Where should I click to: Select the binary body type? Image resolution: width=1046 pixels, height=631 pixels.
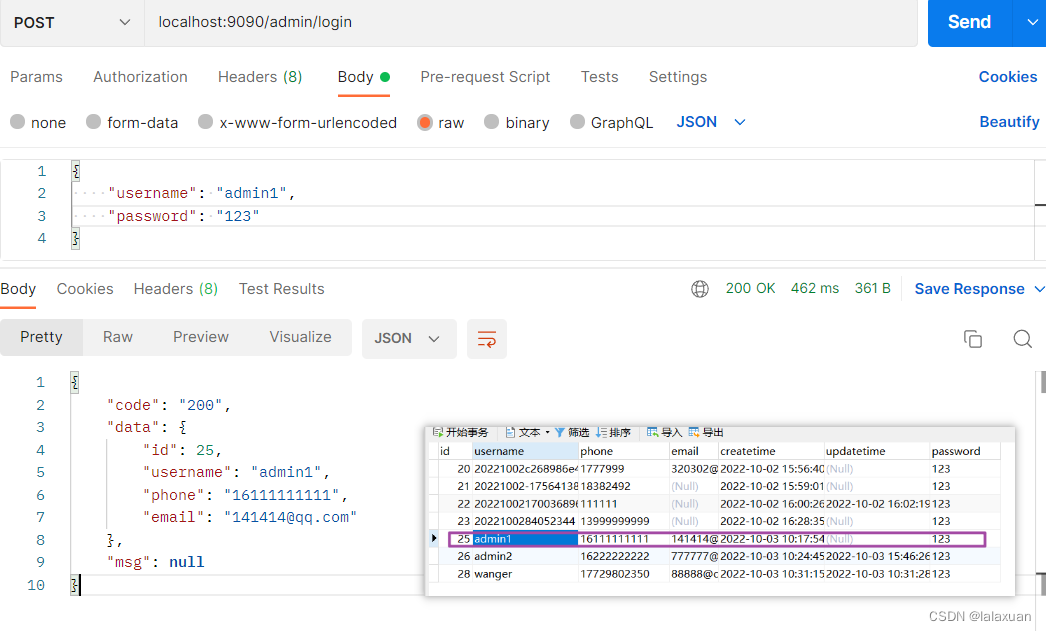517,122
